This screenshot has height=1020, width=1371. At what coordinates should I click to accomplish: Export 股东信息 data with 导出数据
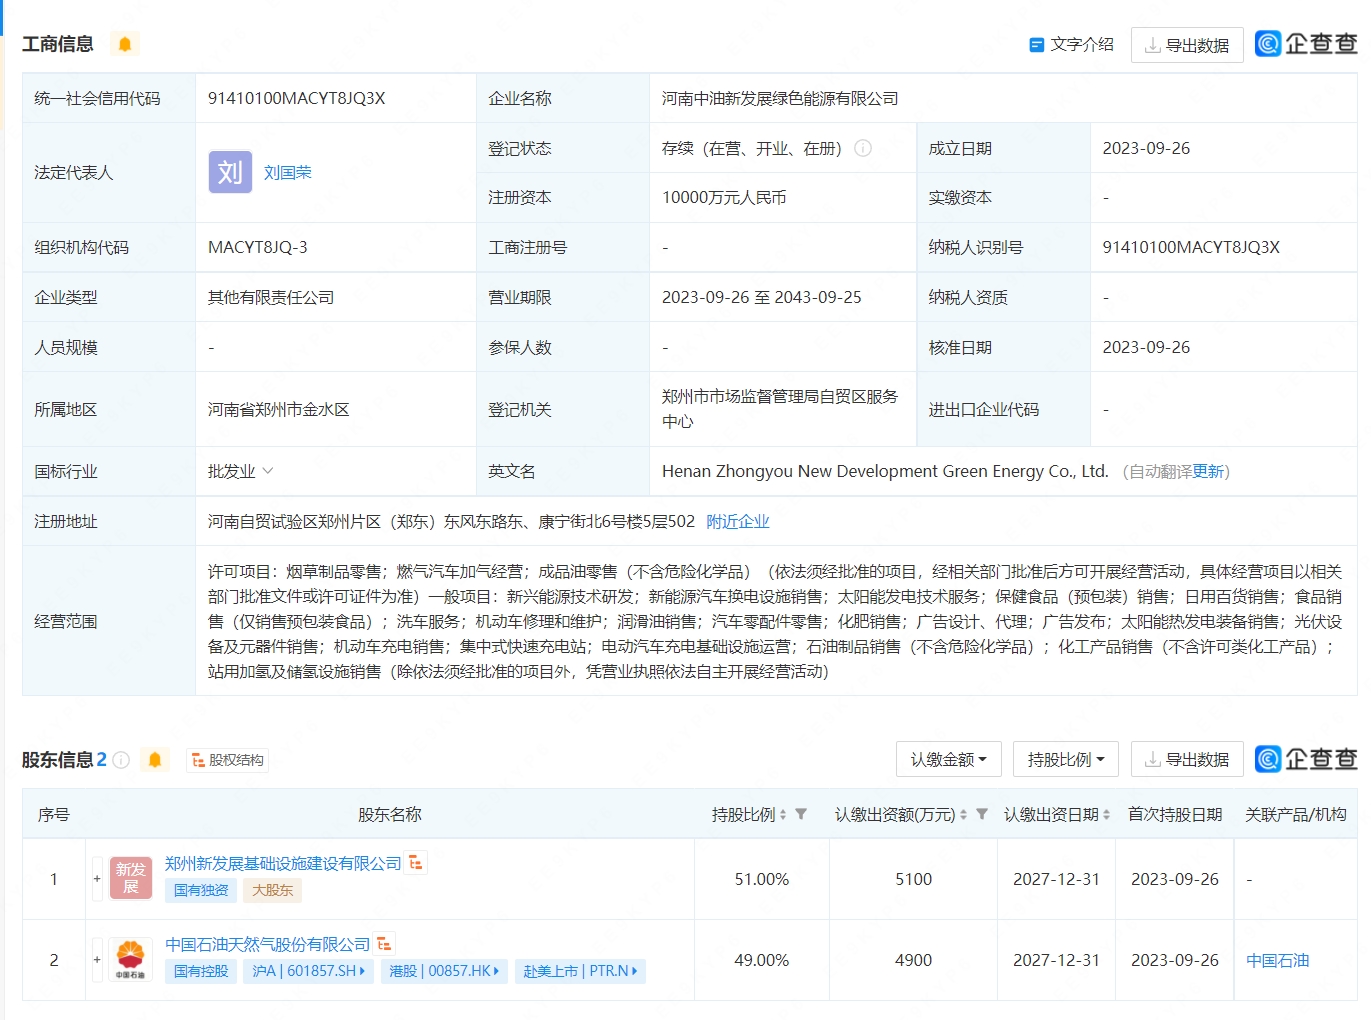[x=1187, y=760]
